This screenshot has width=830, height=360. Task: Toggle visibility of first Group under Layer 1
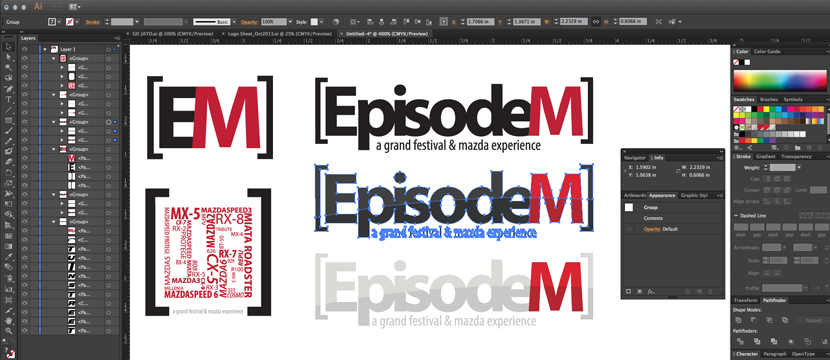(x=24, y=58)
